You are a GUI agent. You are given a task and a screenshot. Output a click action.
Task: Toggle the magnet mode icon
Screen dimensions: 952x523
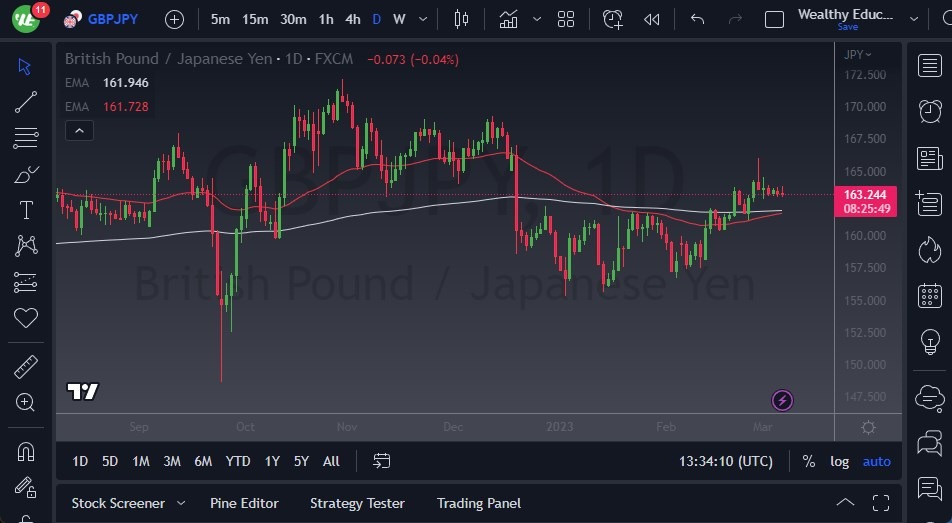coord(26,451)
